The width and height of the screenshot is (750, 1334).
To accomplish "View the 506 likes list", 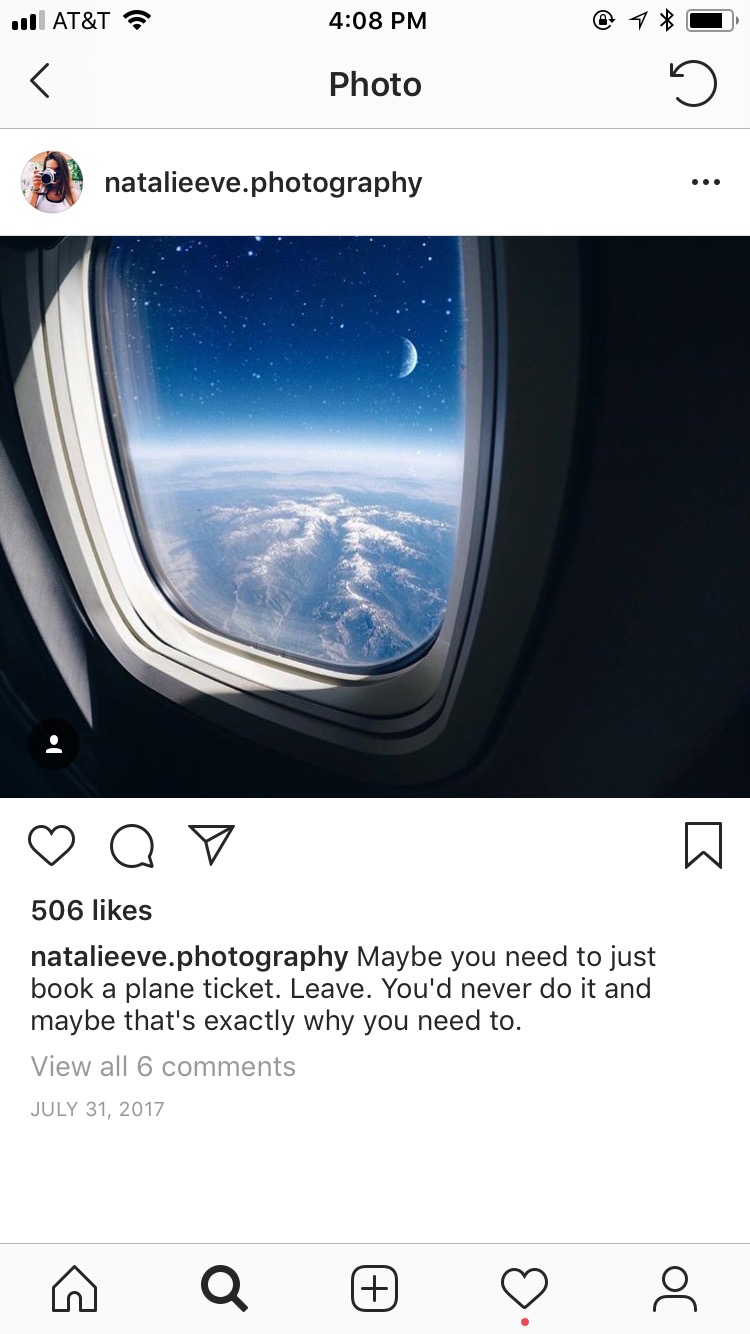I will coord(92,910).
